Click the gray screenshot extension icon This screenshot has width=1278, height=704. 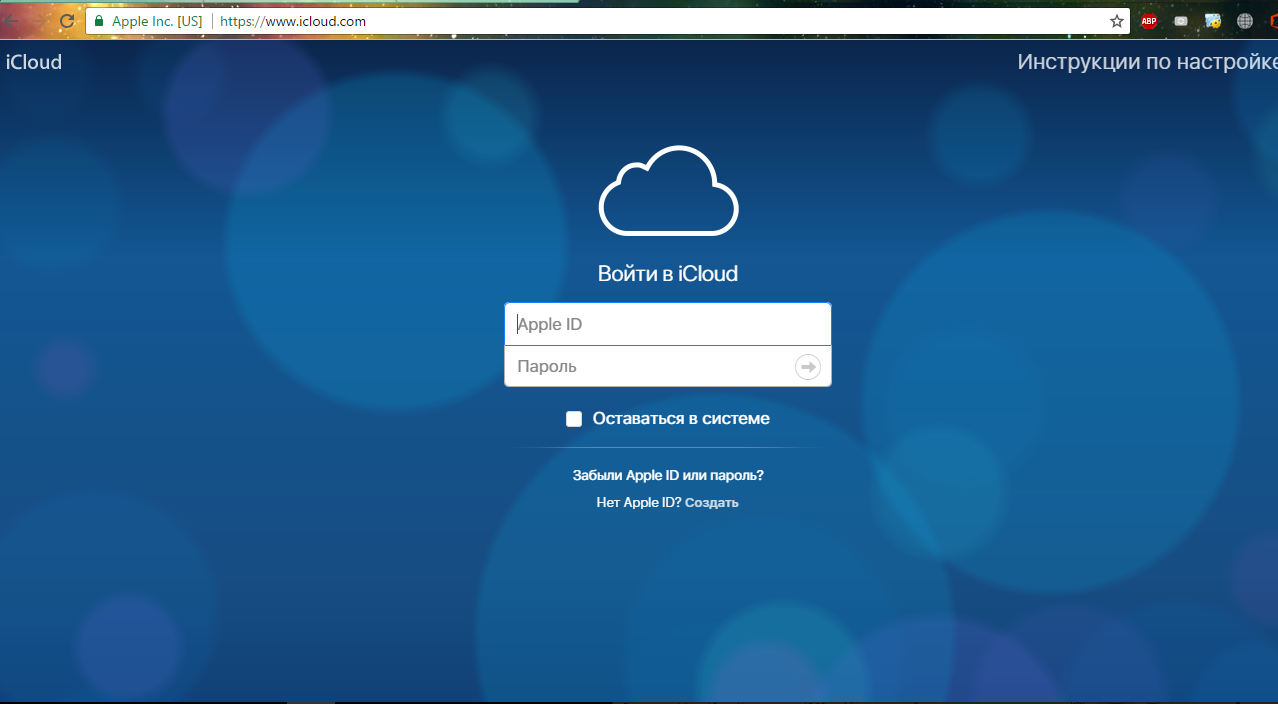[x=1181, y=21]
